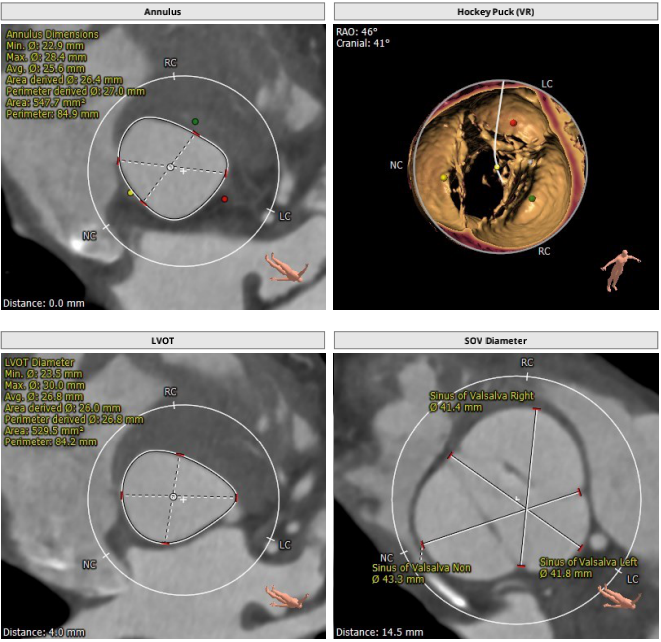Select the SOV Diameter panel header

pos(495,342)
